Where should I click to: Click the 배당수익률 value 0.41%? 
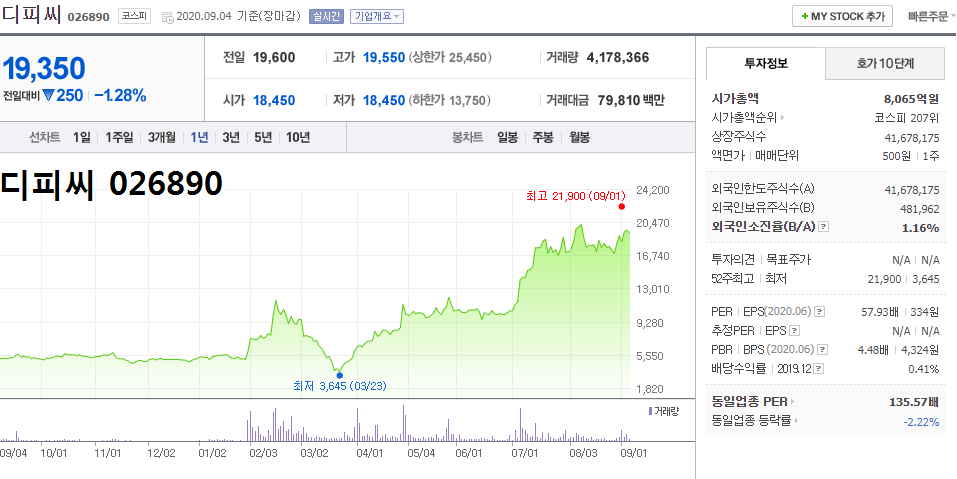923,369
